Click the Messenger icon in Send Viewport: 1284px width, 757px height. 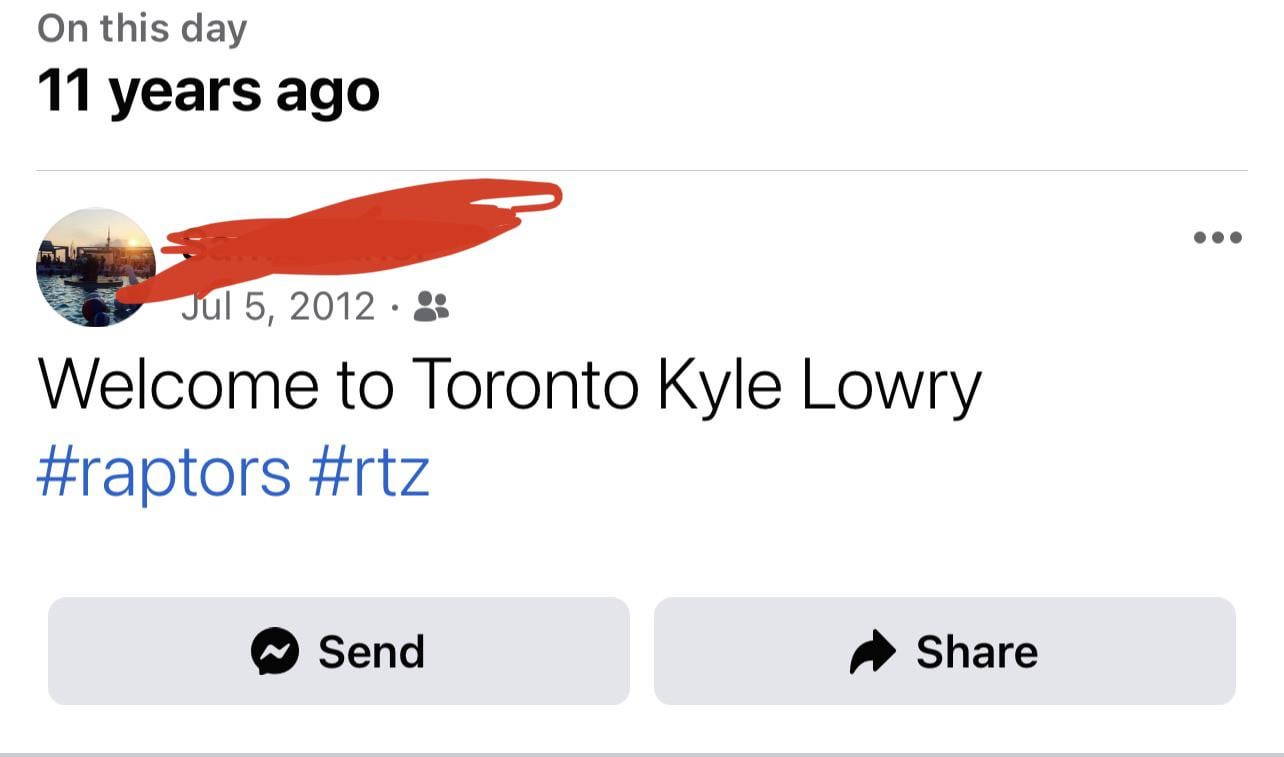(275, 652)
